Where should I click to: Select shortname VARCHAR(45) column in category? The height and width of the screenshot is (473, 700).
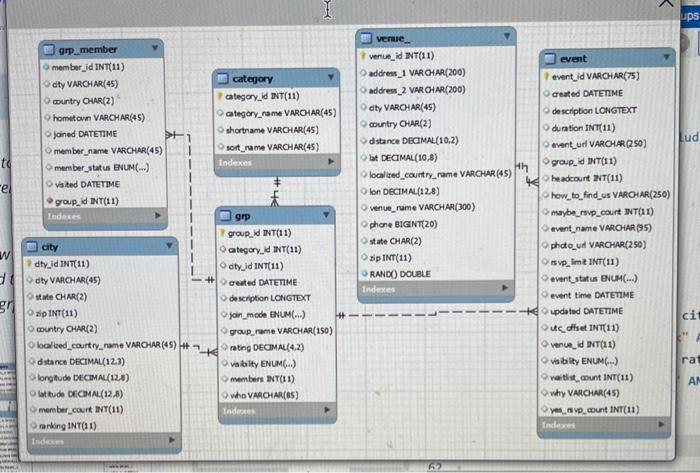pyautogui.click(x=272, y=130)
